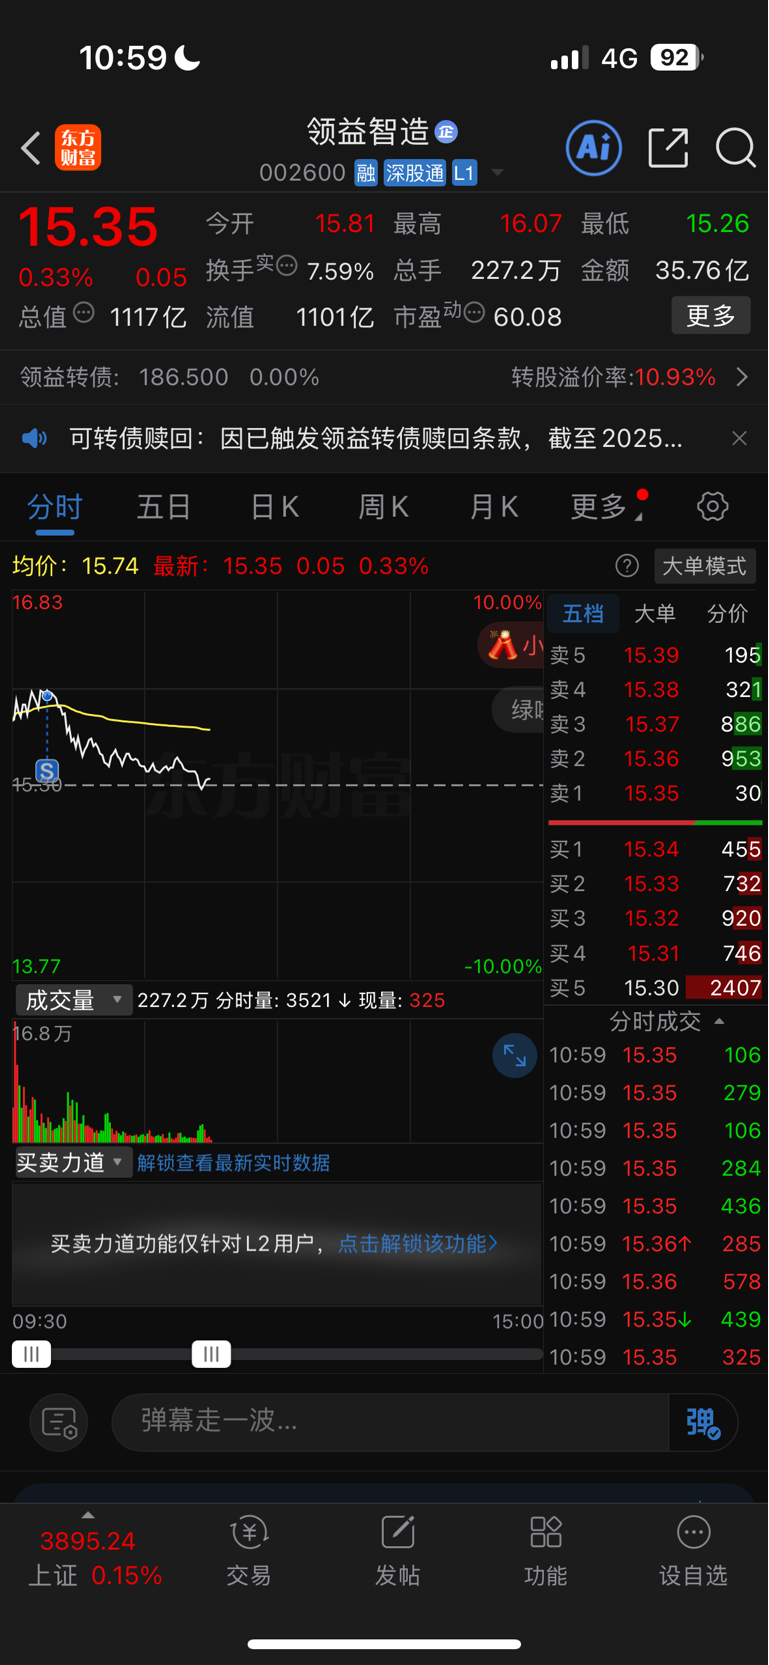Tap left timeline range handle

[31, 1354]
